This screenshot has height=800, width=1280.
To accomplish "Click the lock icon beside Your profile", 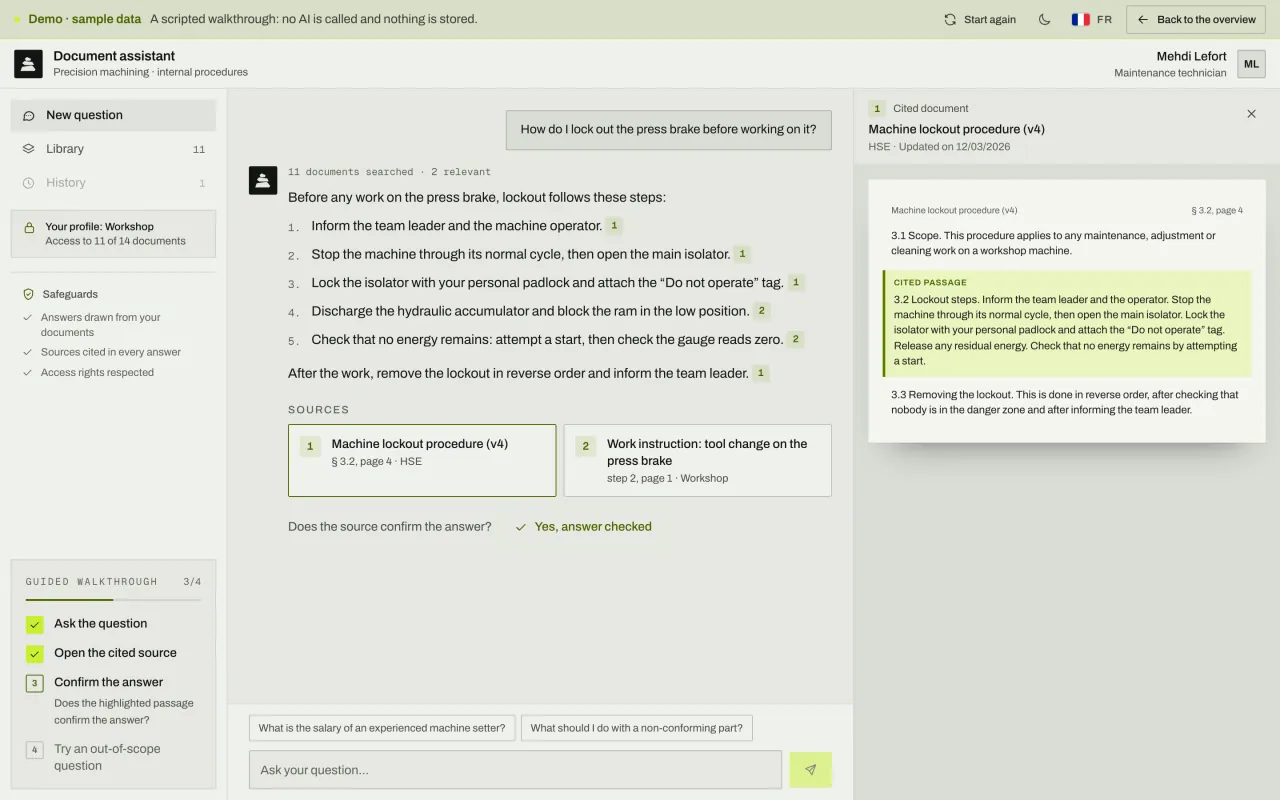I will coord(29,227).
